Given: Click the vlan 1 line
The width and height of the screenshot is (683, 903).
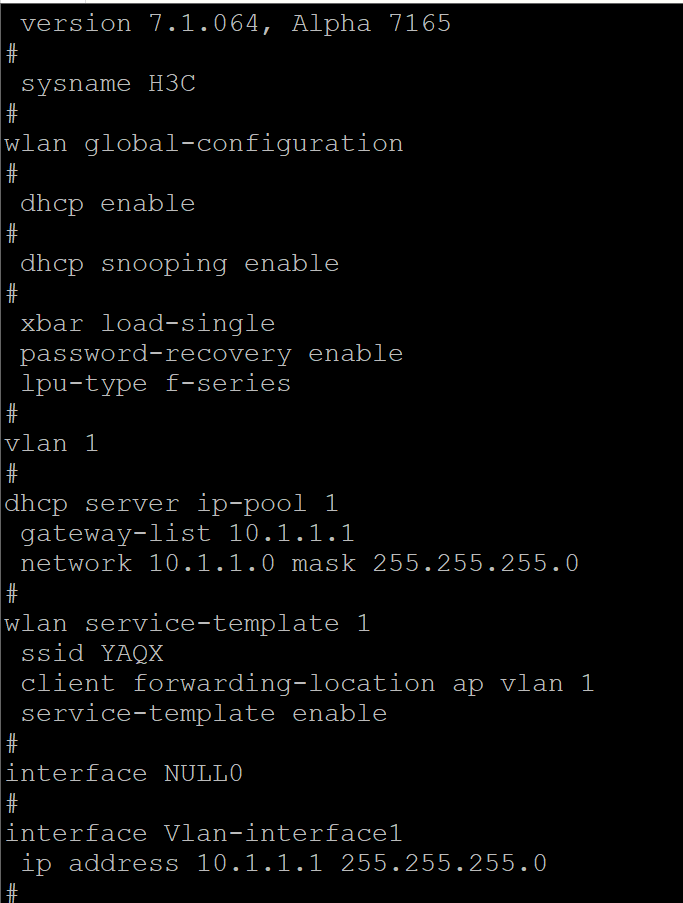Looking at the screenshot, I should click(52, 443).
